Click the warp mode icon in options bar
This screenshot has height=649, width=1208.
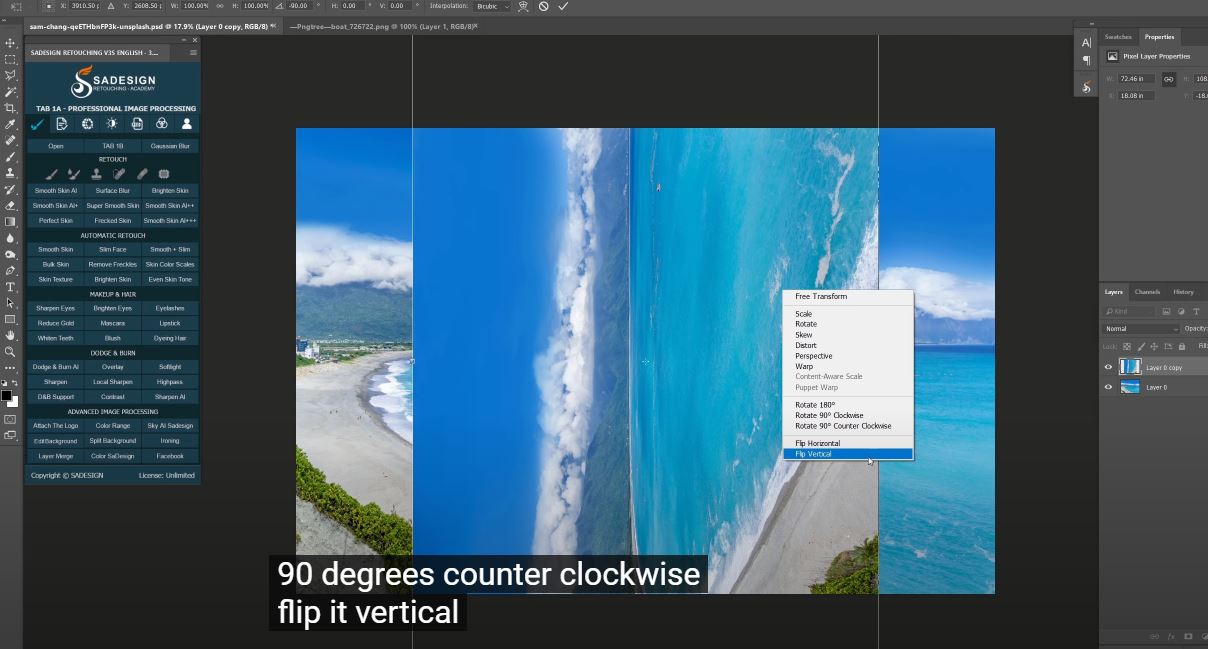coord(523,6)
